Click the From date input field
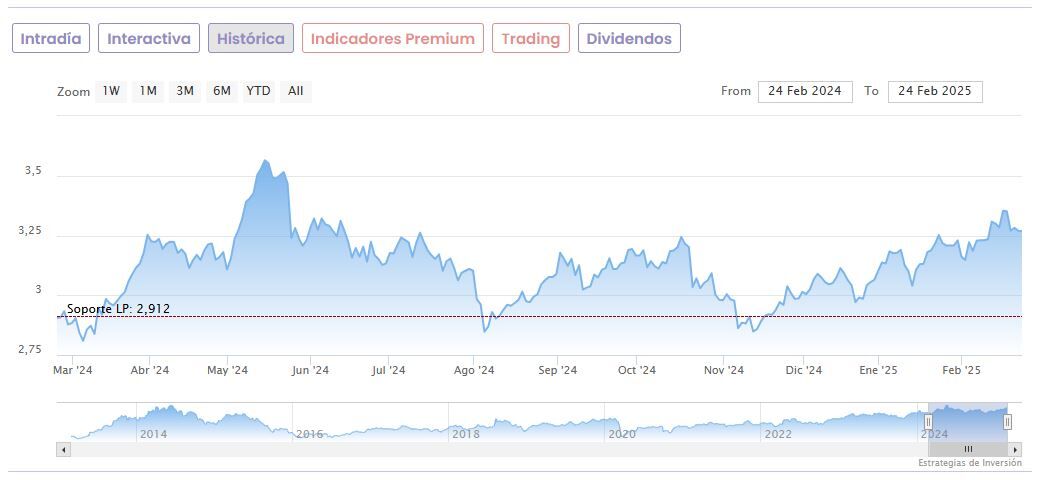1041x480 pixels. coord(805,91)
